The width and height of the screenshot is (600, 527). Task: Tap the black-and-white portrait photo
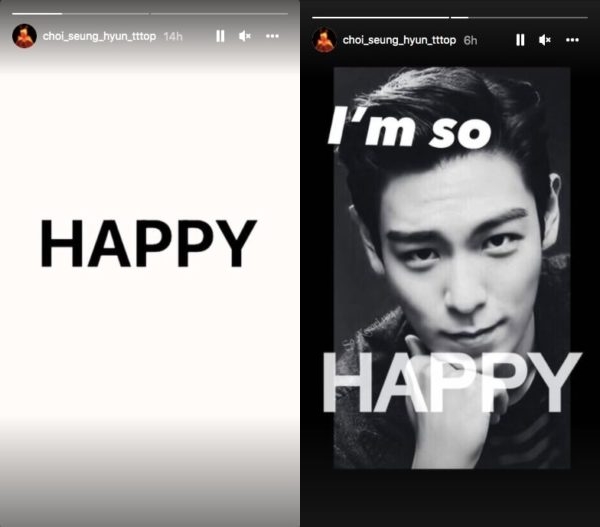452,268
